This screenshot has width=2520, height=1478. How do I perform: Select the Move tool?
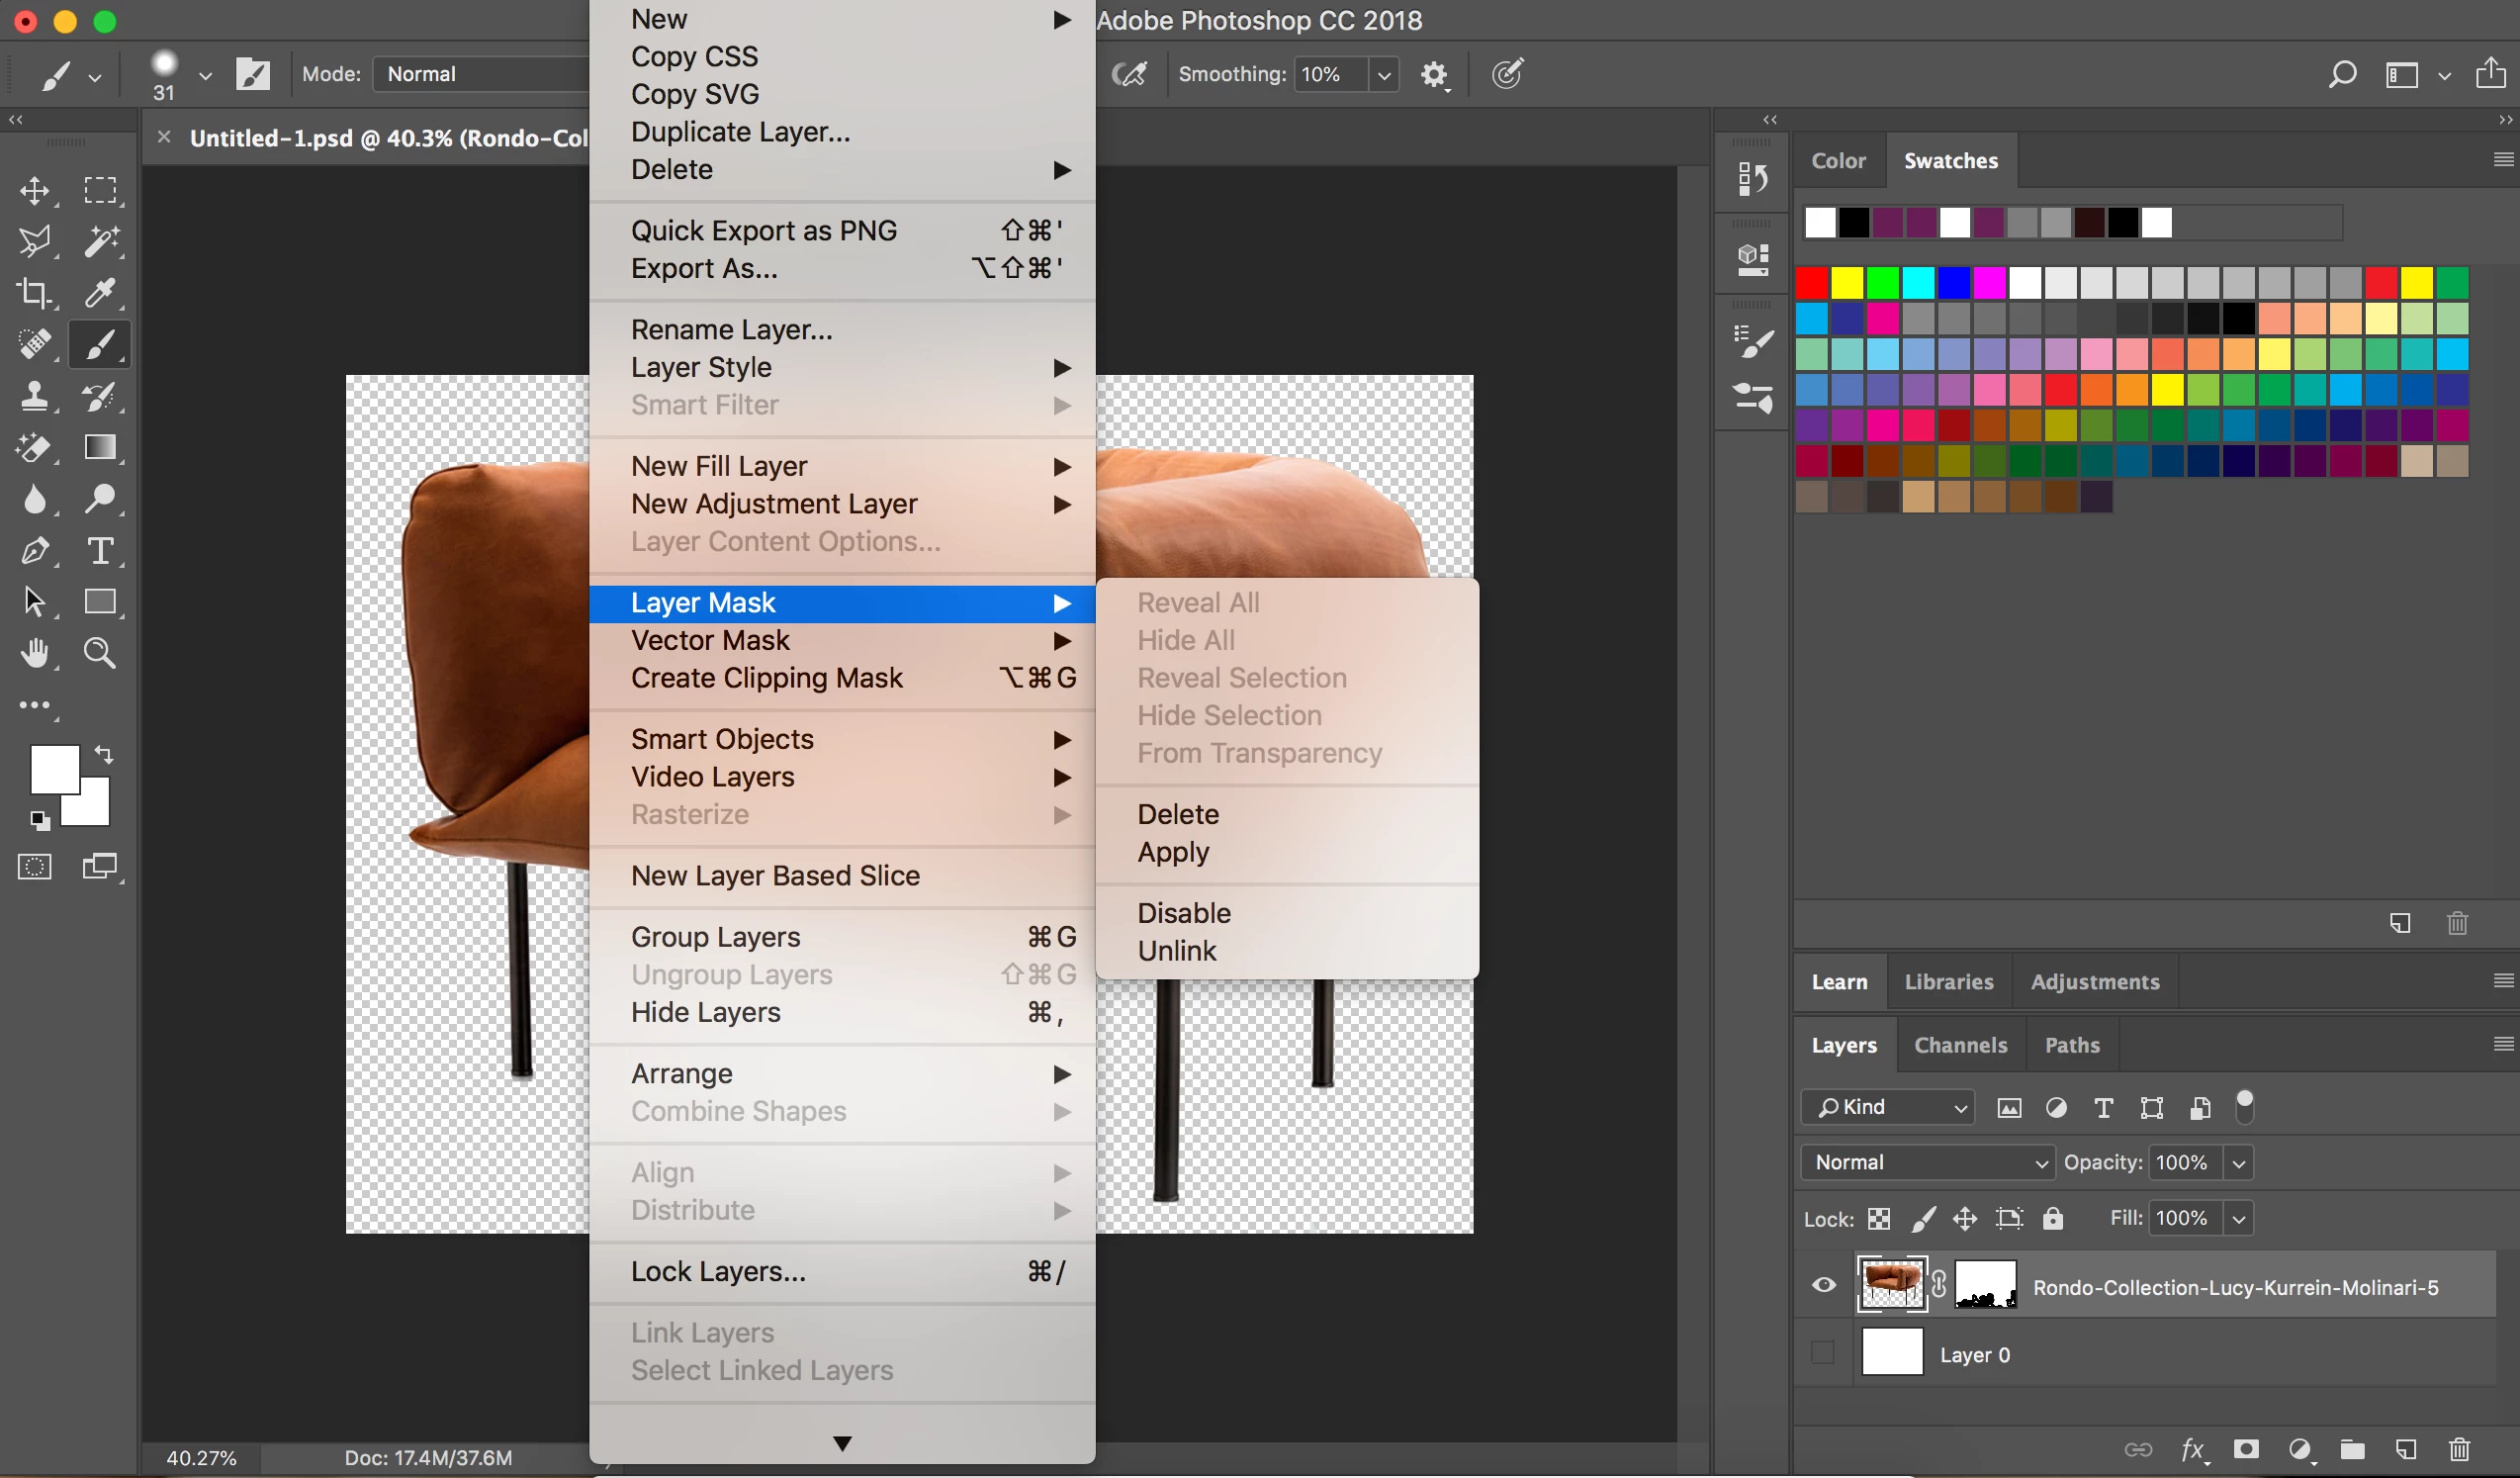click(x=35, y=191)
